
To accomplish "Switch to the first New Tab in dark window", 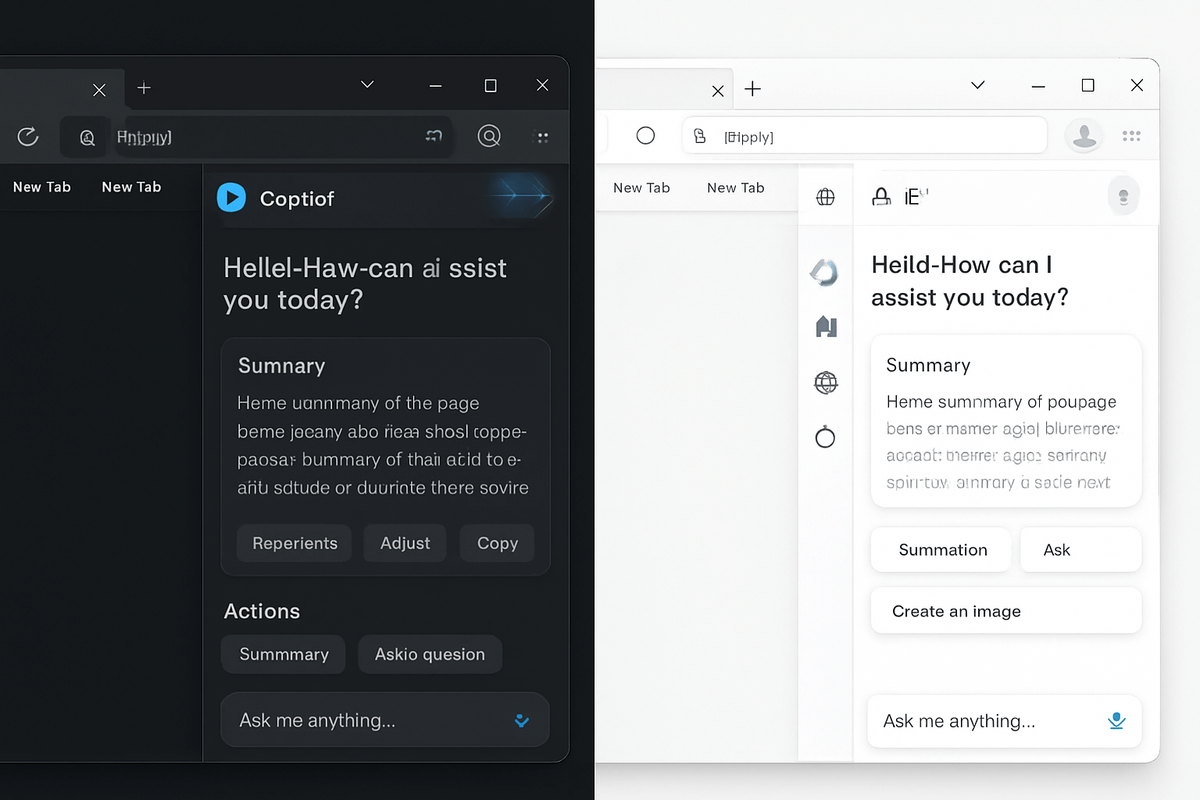I will click(42, 187).
